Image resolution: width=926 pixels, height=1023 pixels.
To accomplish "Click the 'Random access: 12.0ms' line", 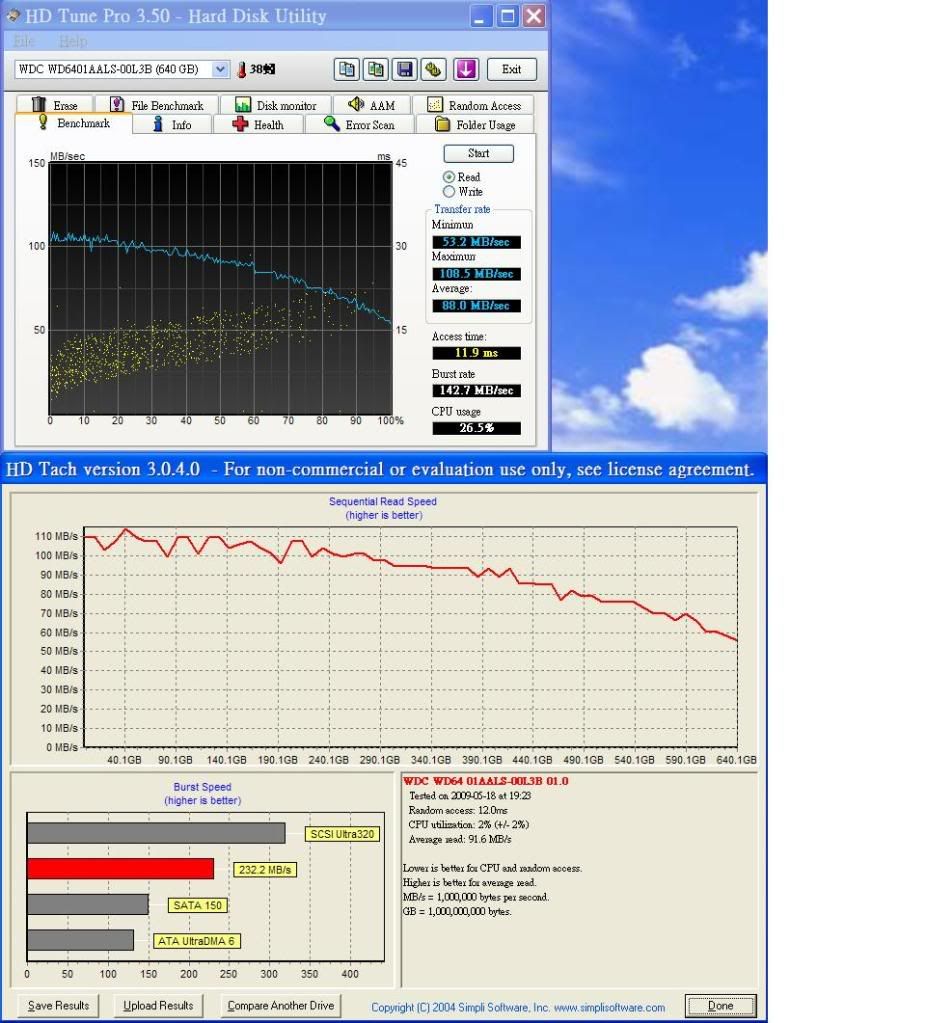I will pos(458,810).
